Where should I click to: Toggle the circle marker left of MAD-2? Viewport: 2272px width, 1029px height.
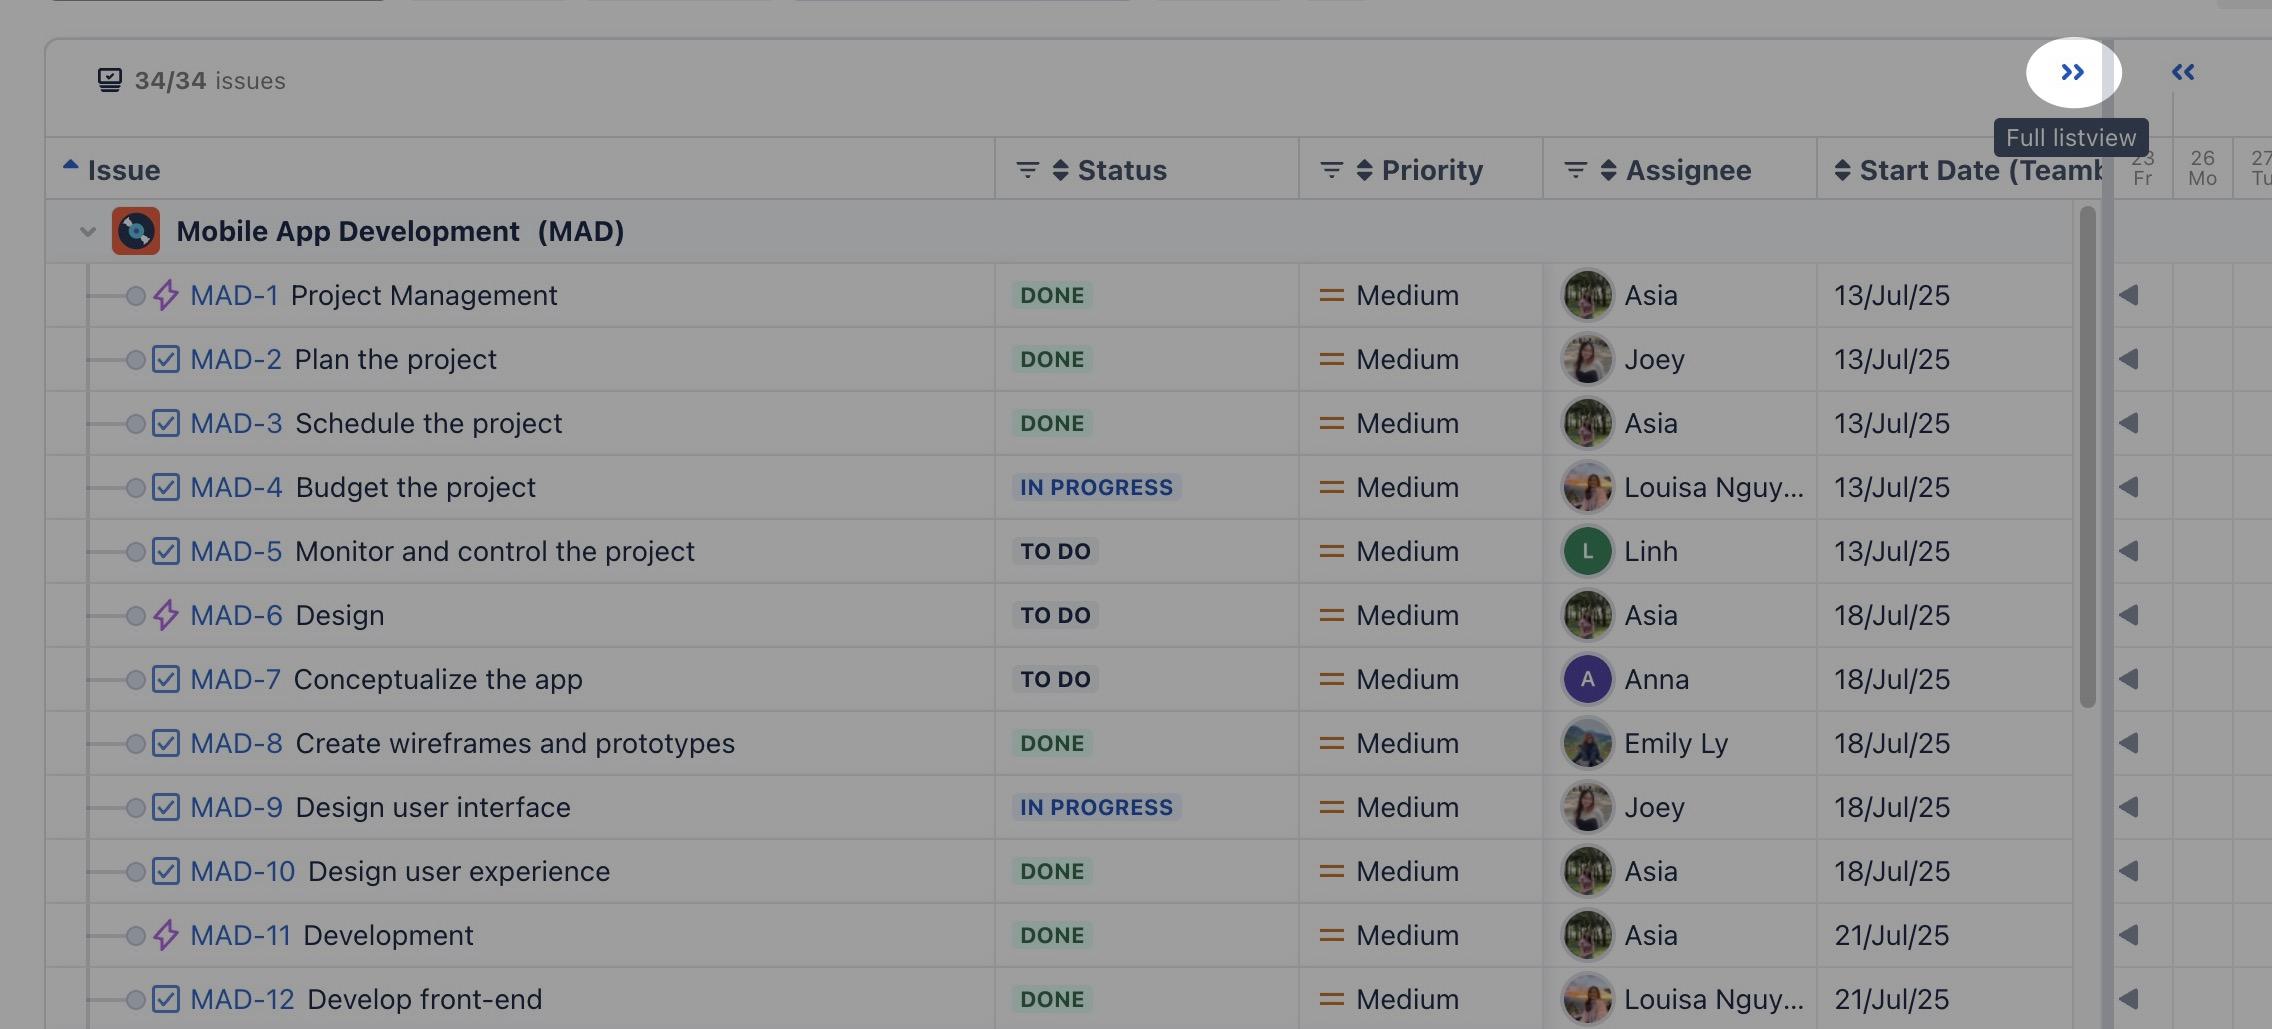pos(135,360)
